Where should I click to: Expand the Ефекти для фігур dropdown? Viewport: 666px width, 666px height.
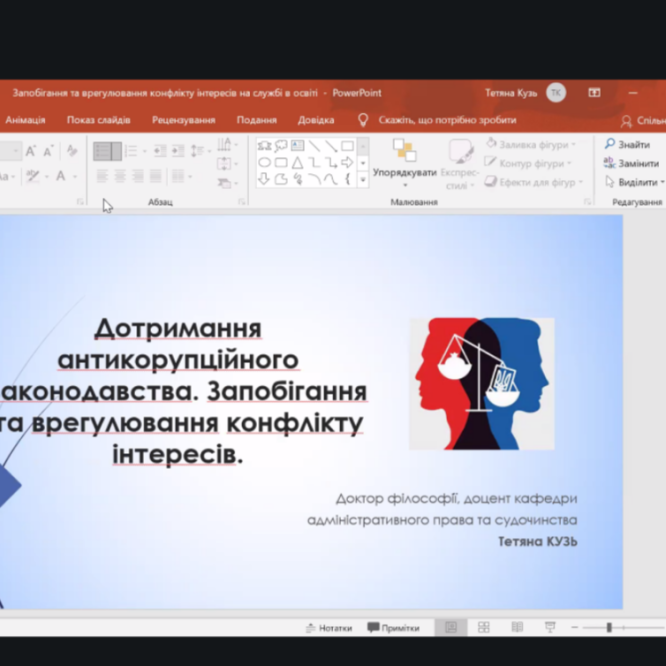(x=581, y=182)
